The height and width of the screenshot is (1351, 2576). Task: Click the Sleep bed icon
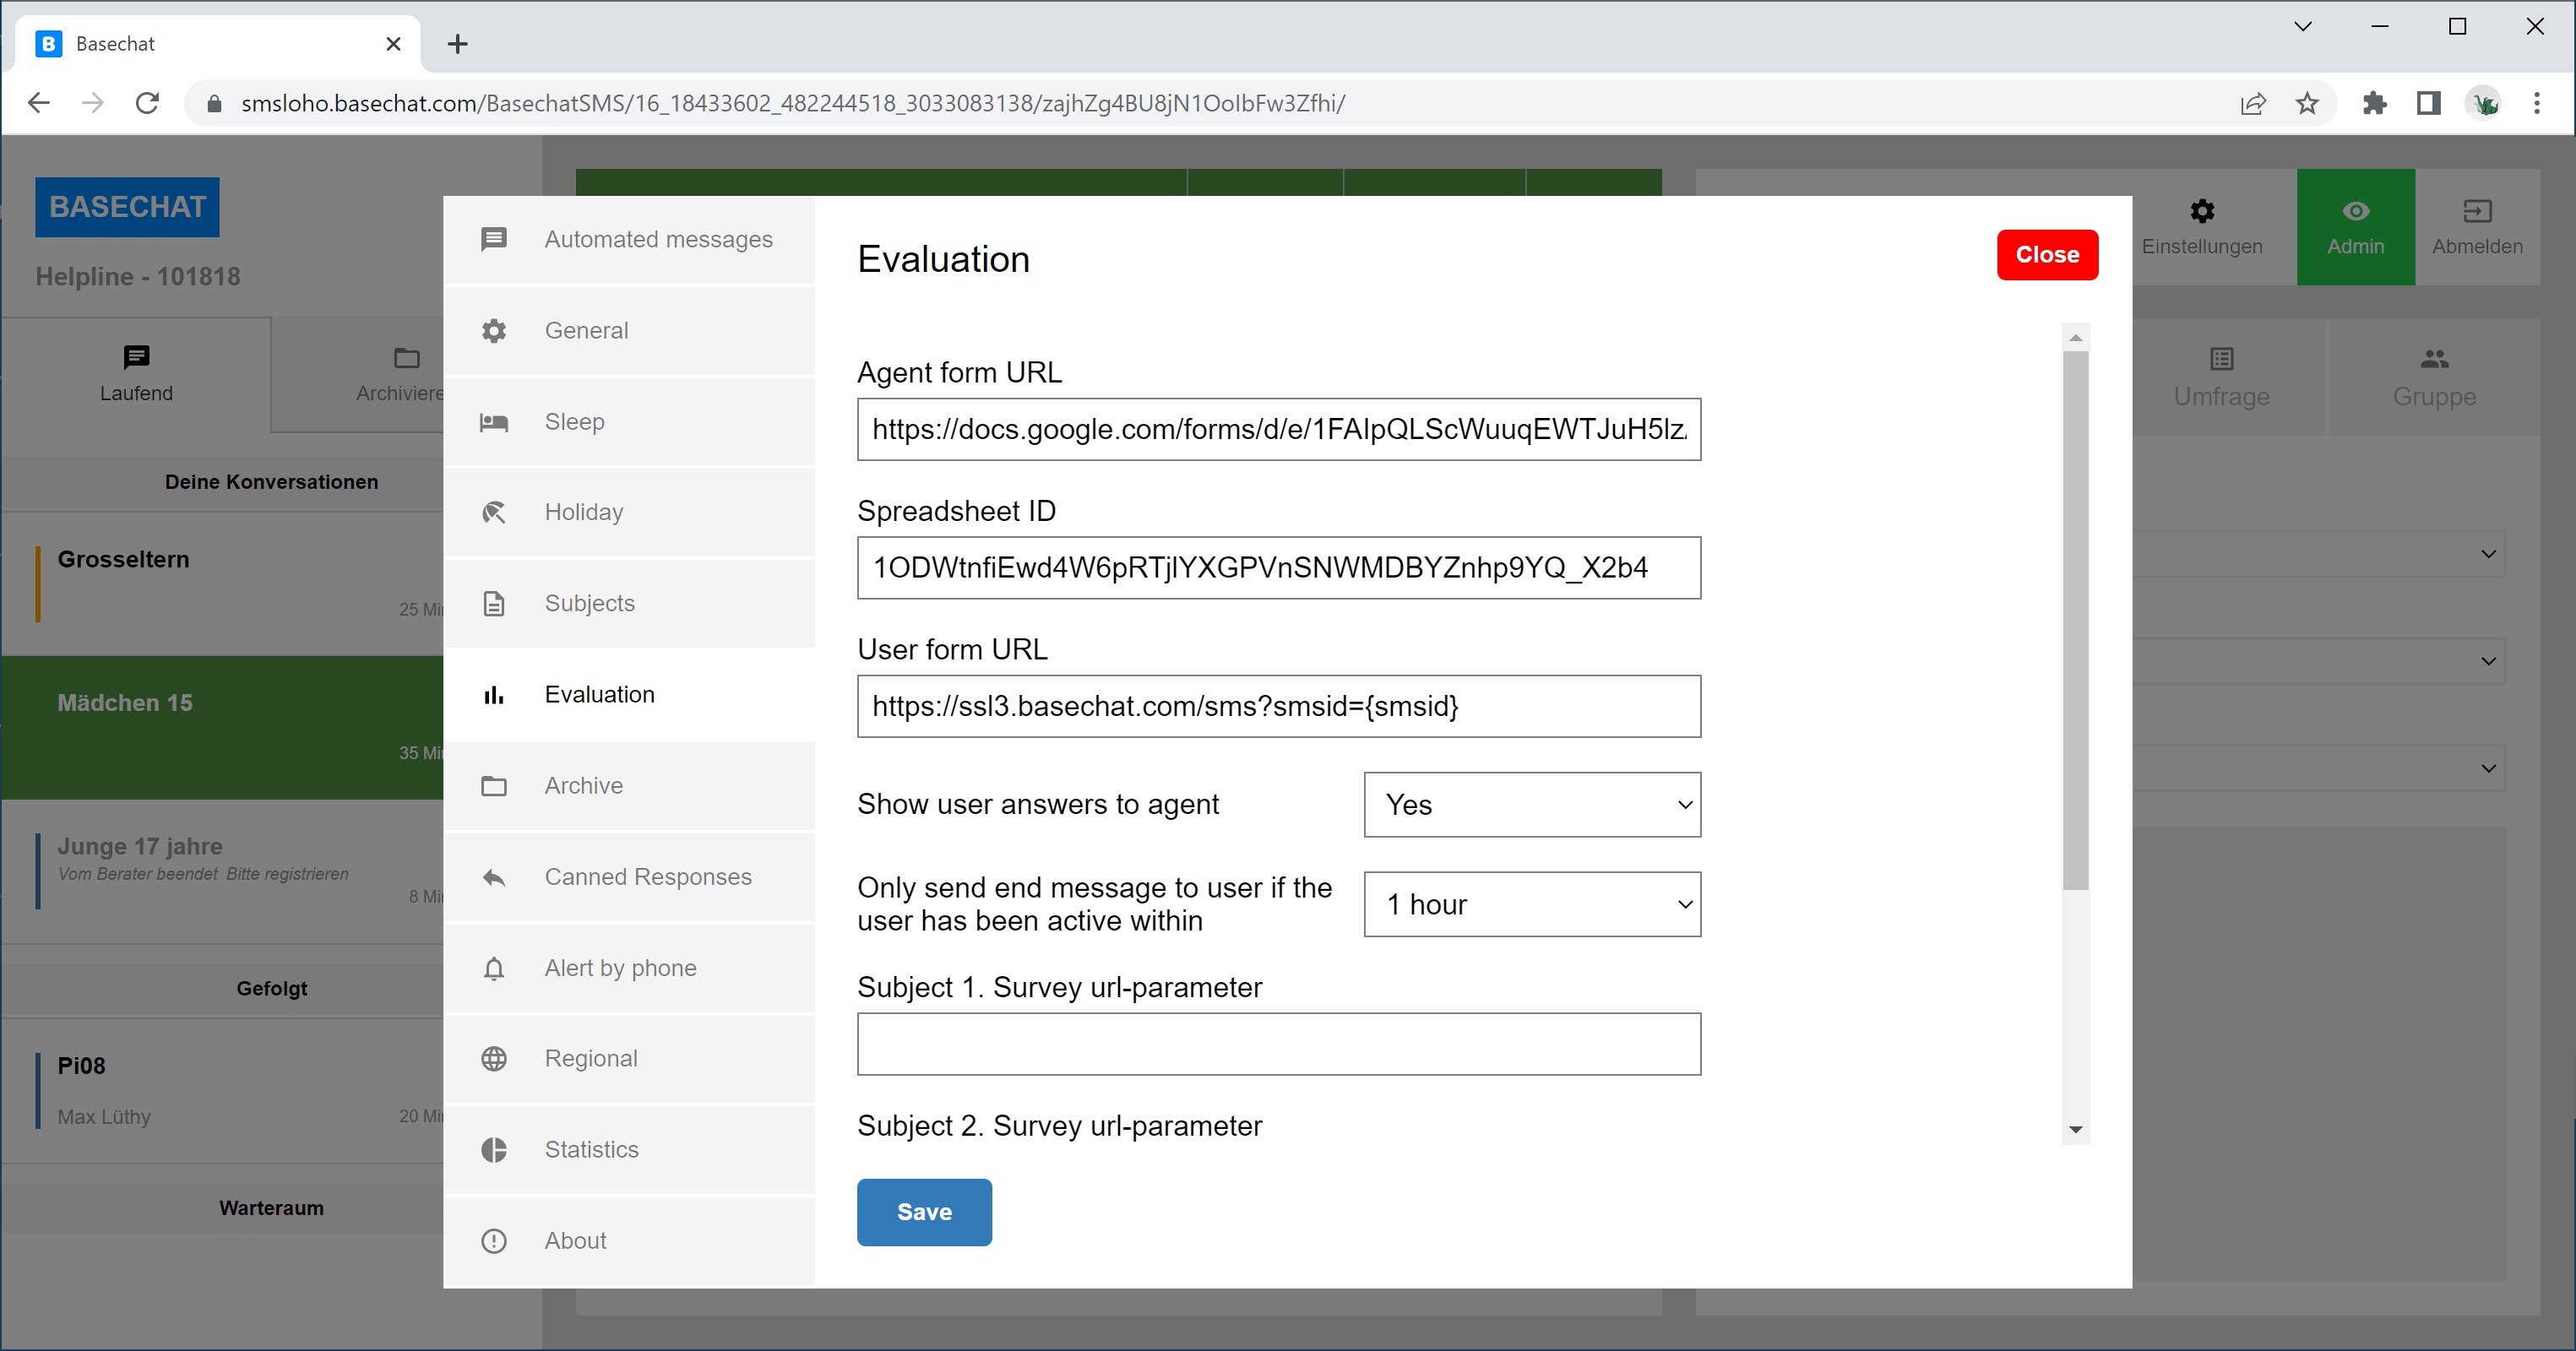click(x=494, y=422)
